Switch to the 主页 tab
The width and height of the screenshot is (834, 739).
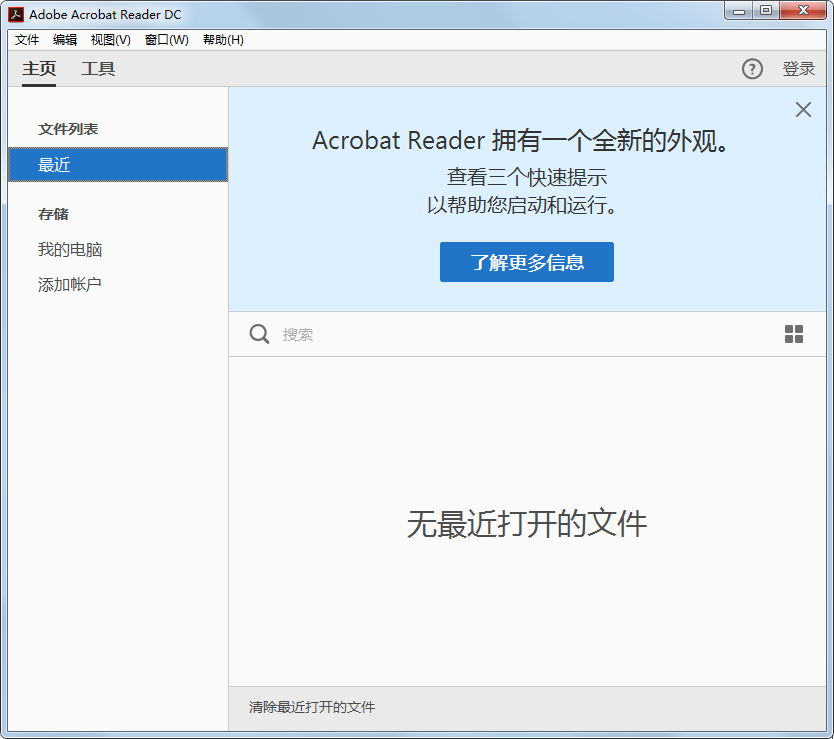pos(39,69)
